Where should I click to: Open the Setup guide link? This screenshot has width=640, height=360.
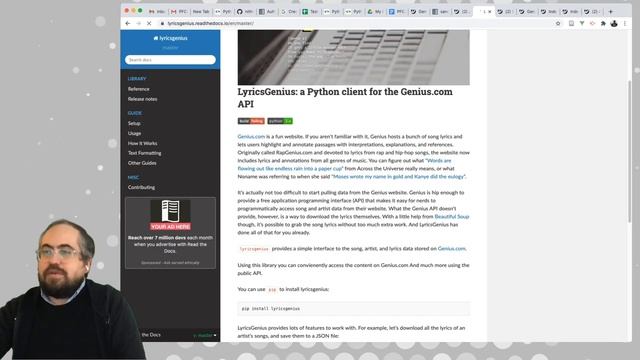[x=134, y=123]
